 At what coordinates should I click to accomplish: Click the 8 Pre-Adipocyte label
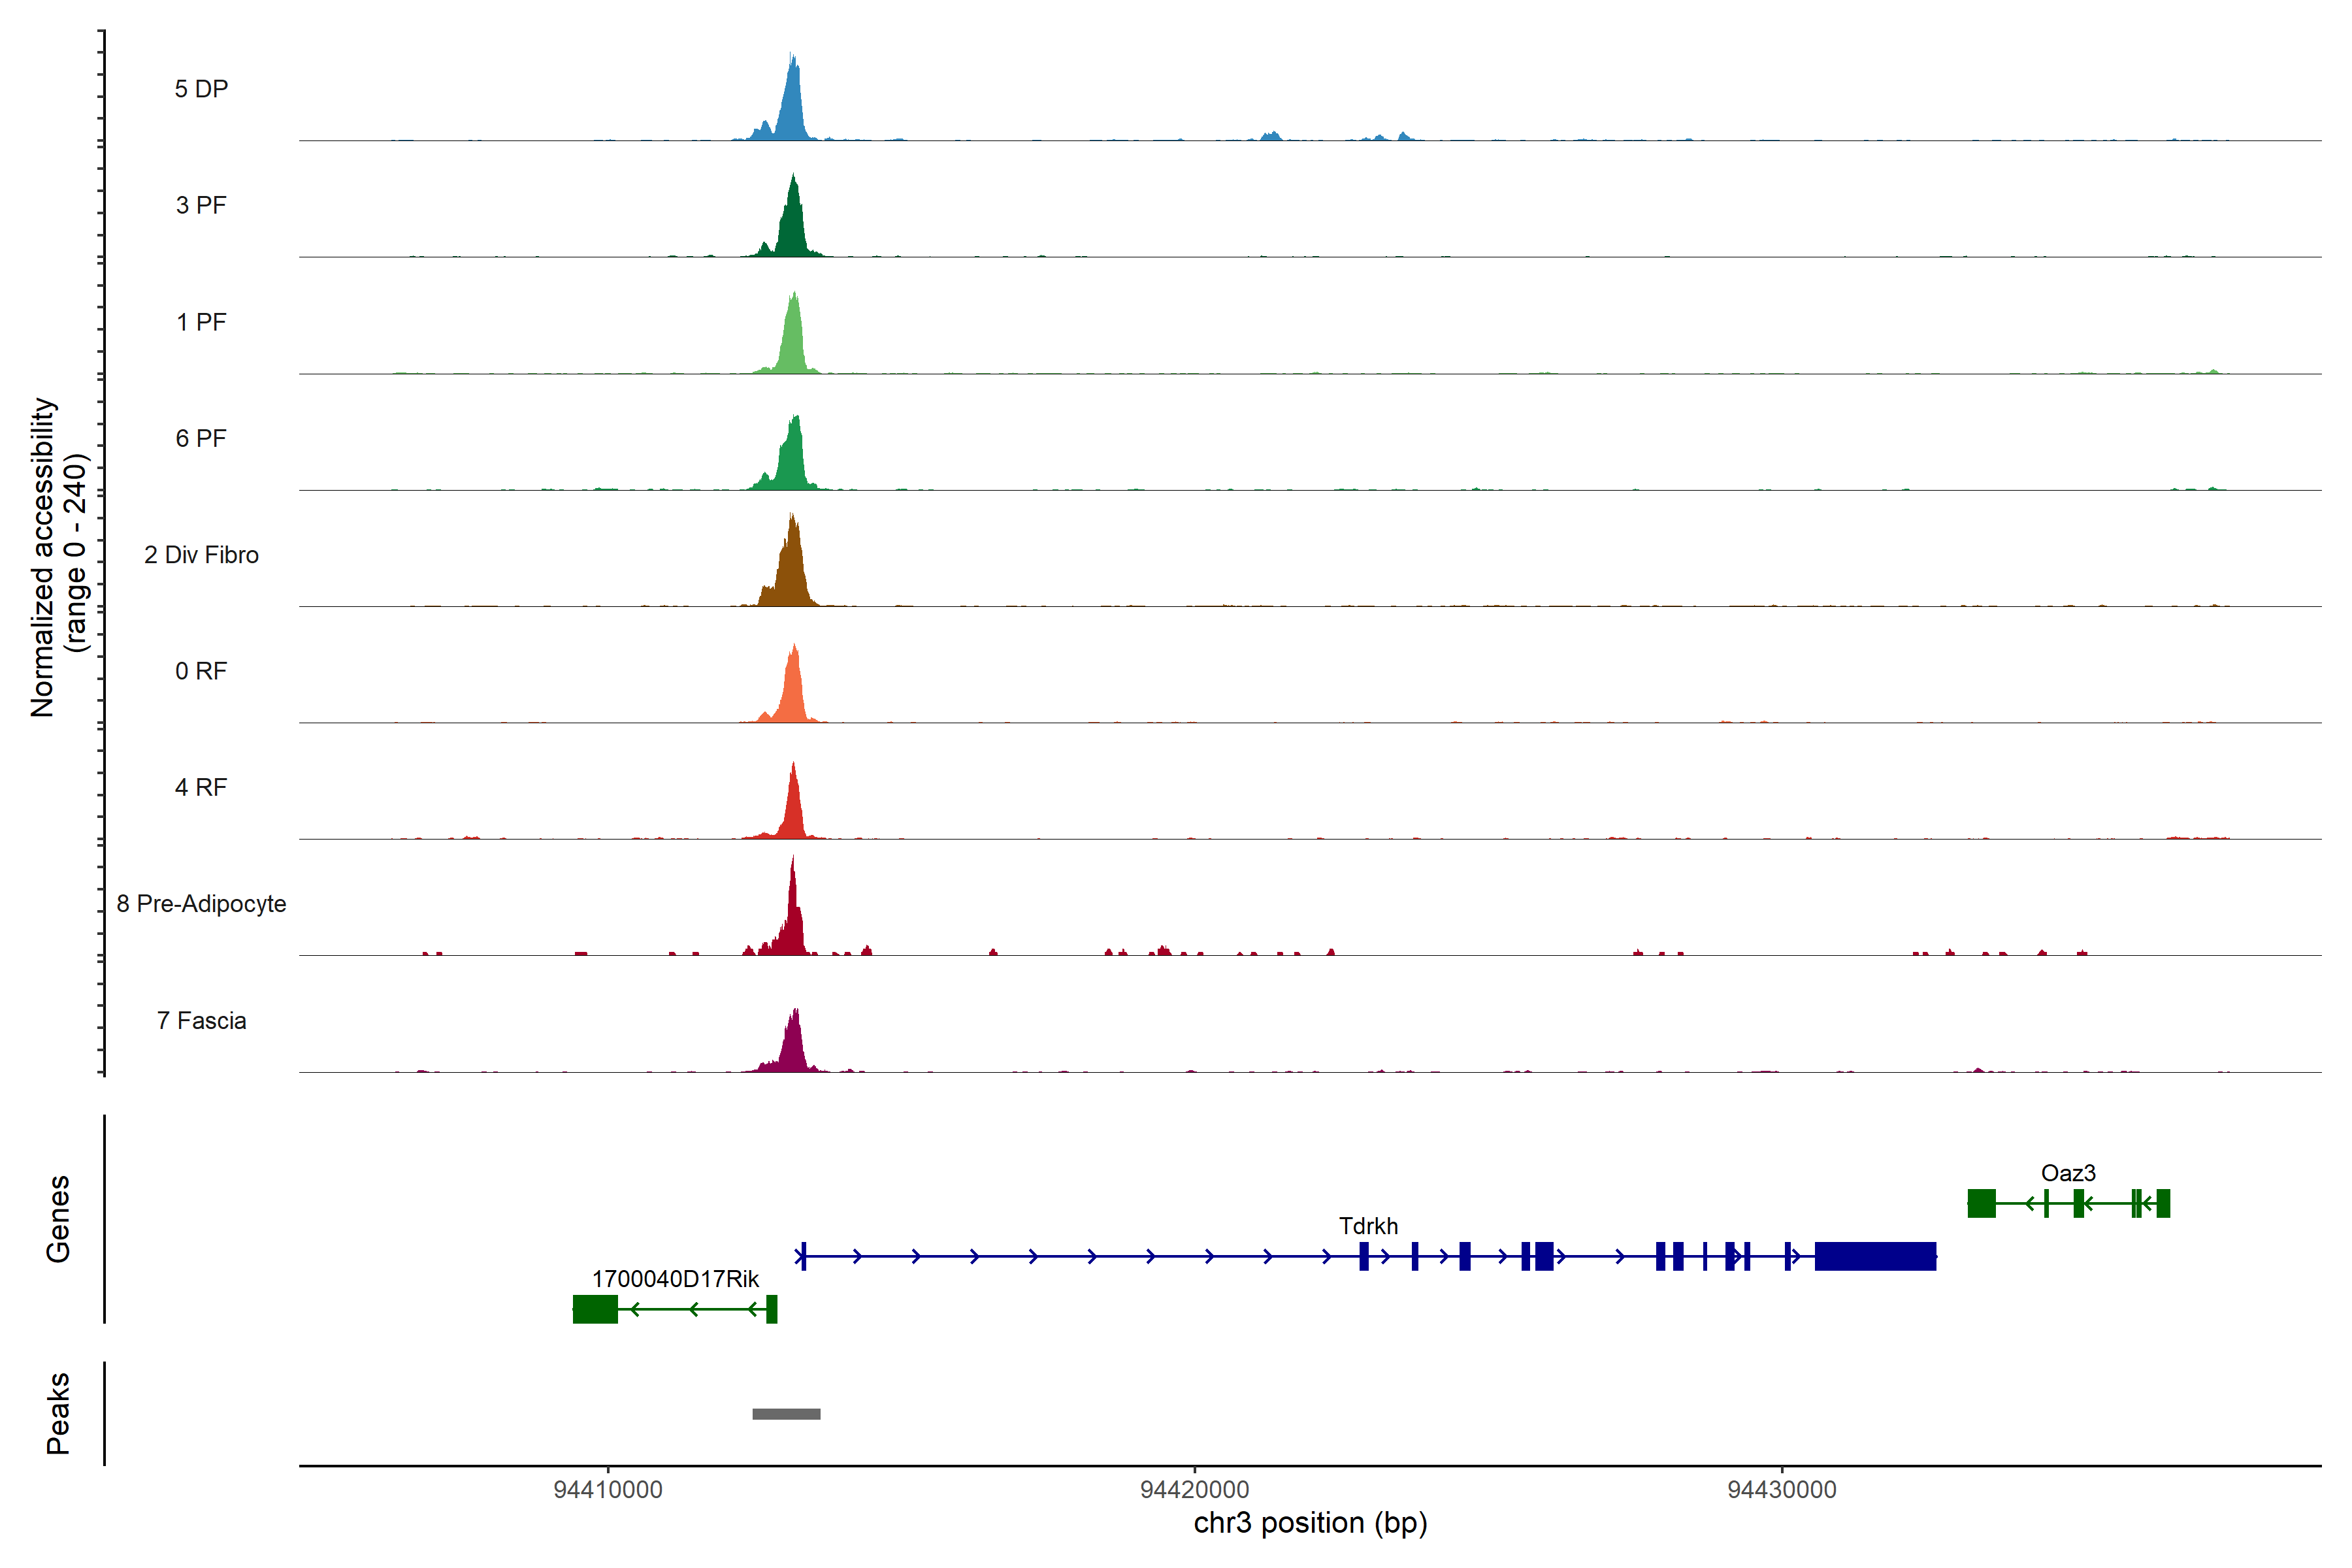[201, 904]
